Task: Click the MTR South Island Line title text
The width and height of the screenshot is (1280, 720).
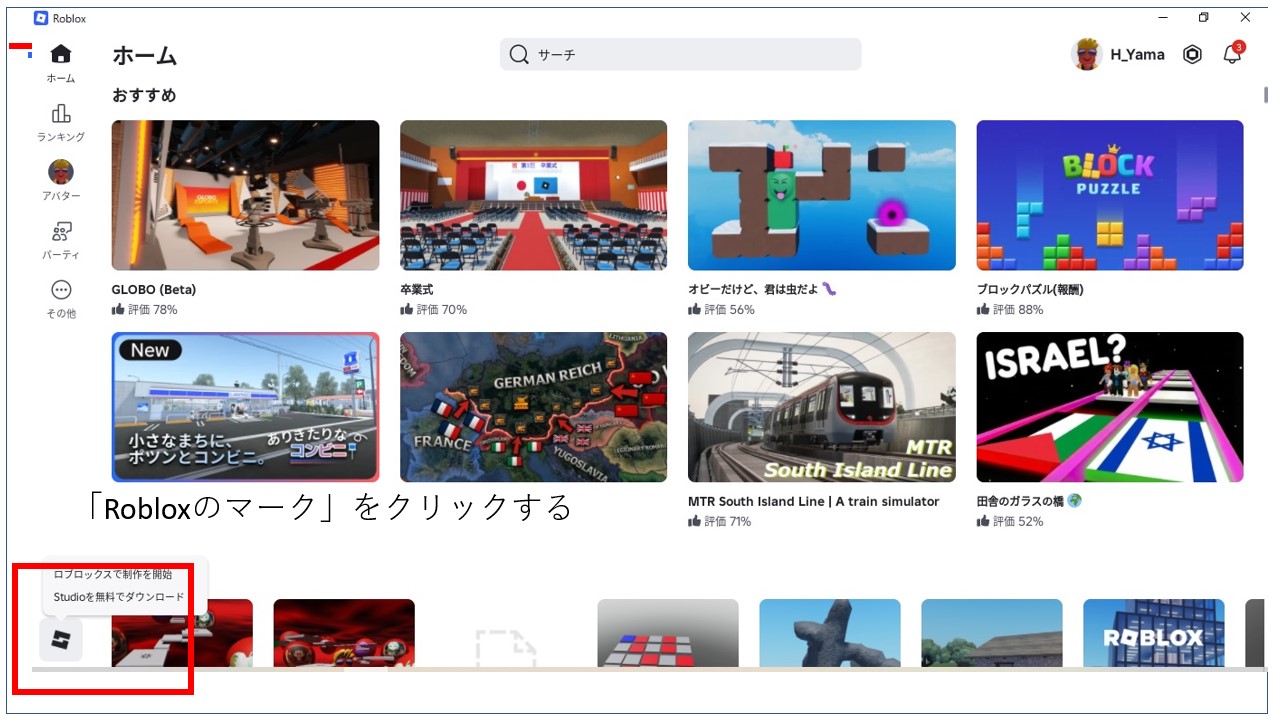Action: click(x=814, y=501)
